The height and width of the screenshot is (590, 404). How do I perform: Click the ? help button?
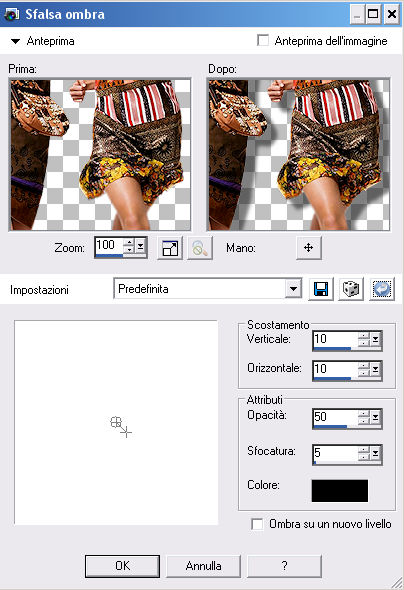pos(284,566)
